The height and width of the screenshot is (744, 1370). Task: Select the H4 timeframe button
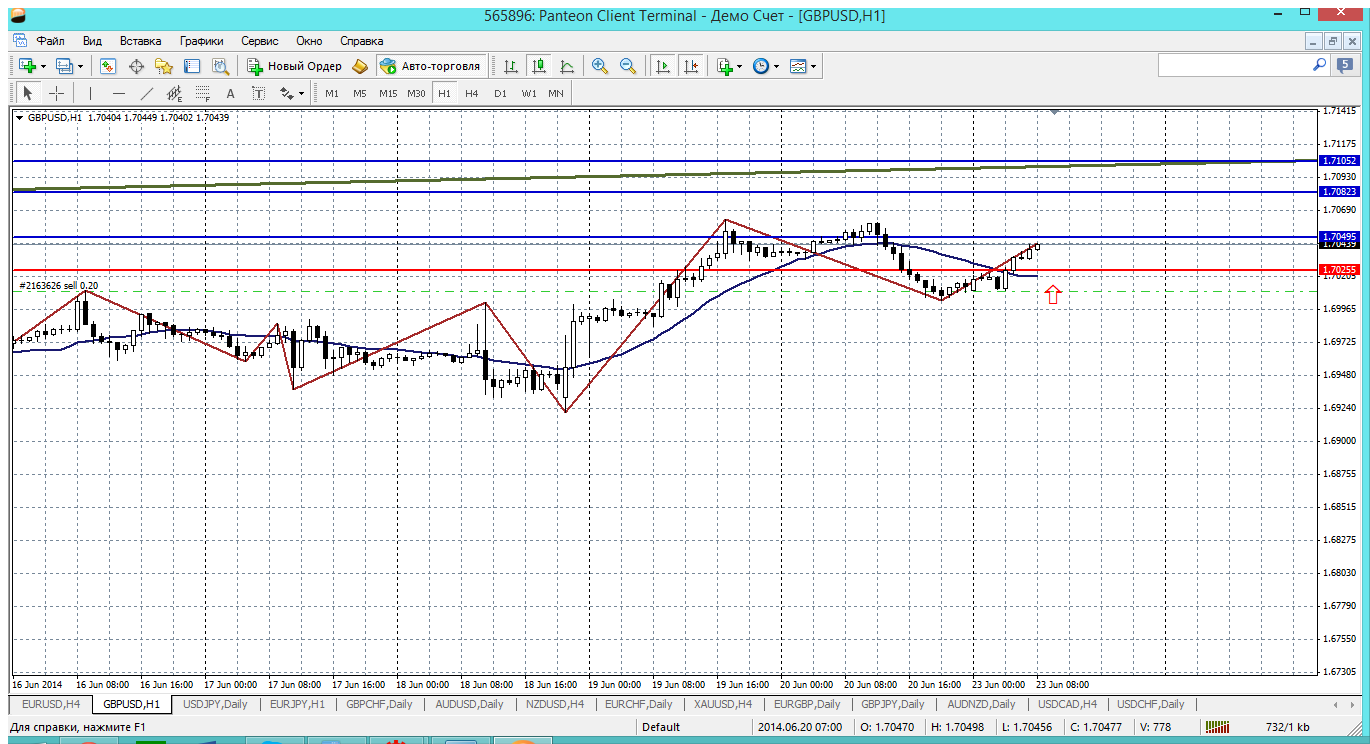[x=472, y=93]
